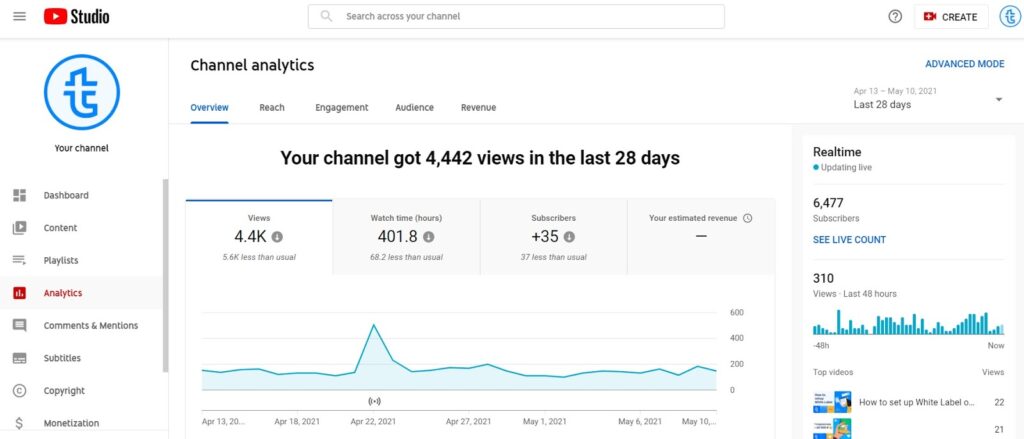Open Playlists in the sidebar
Viewport: 1024px width, 439px height.
tap(61, 261)
